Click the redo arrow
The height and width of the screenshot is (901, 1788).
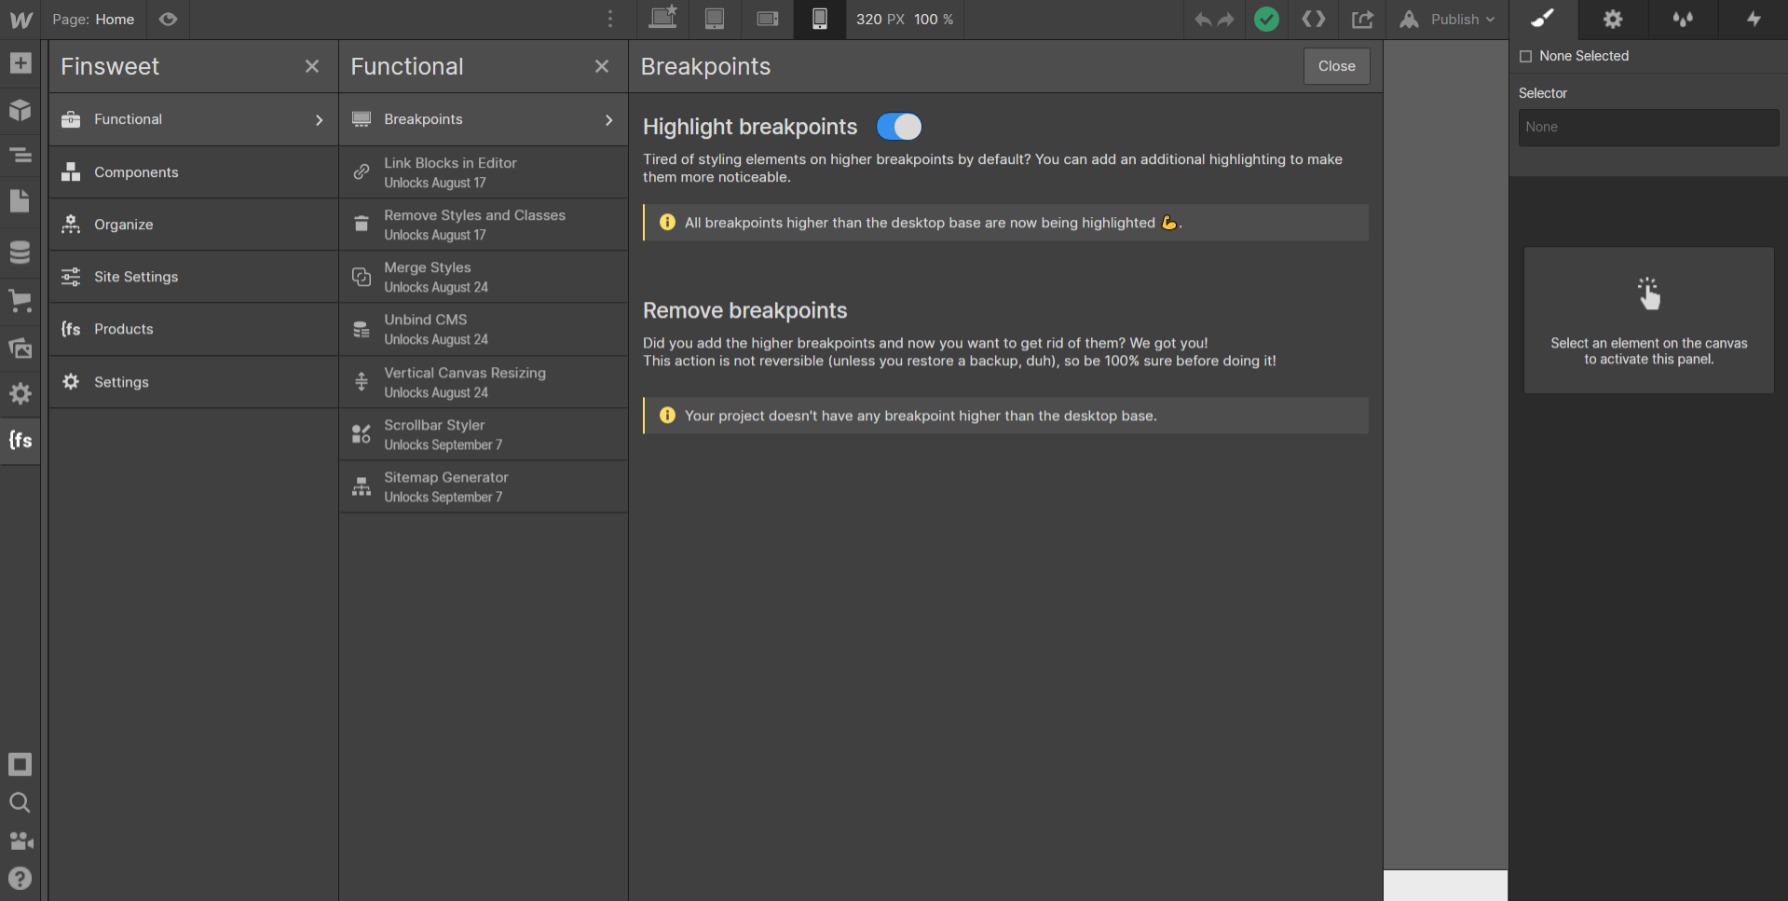click(x=1226, y=19)
